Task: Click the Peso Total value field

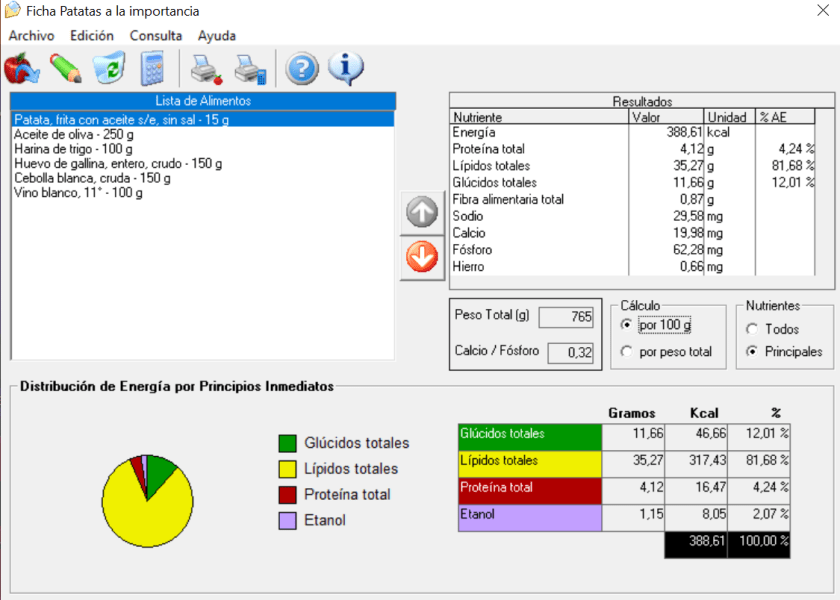Action: [566, 317]
